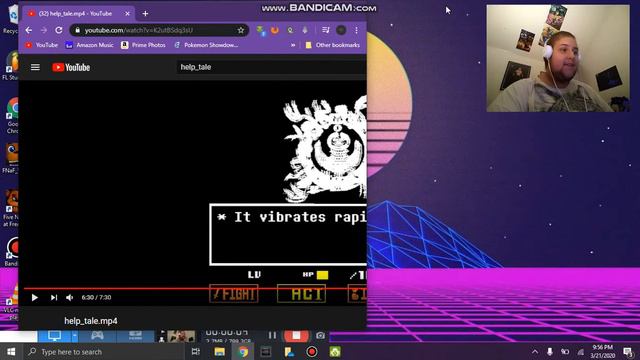640x360 pixels.
Task: Open Chrome's three-dot menu
Action: coord(356,30)
